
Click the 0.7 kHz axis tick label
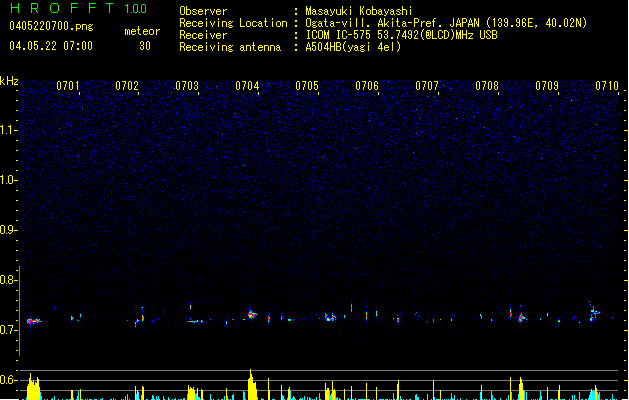8,330
